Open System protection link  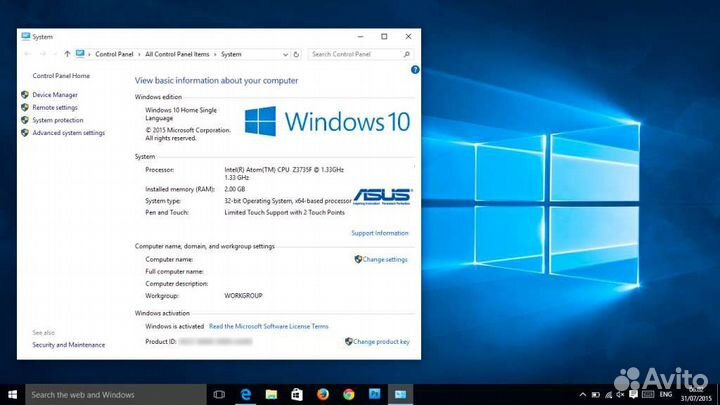tap(58, 120)
